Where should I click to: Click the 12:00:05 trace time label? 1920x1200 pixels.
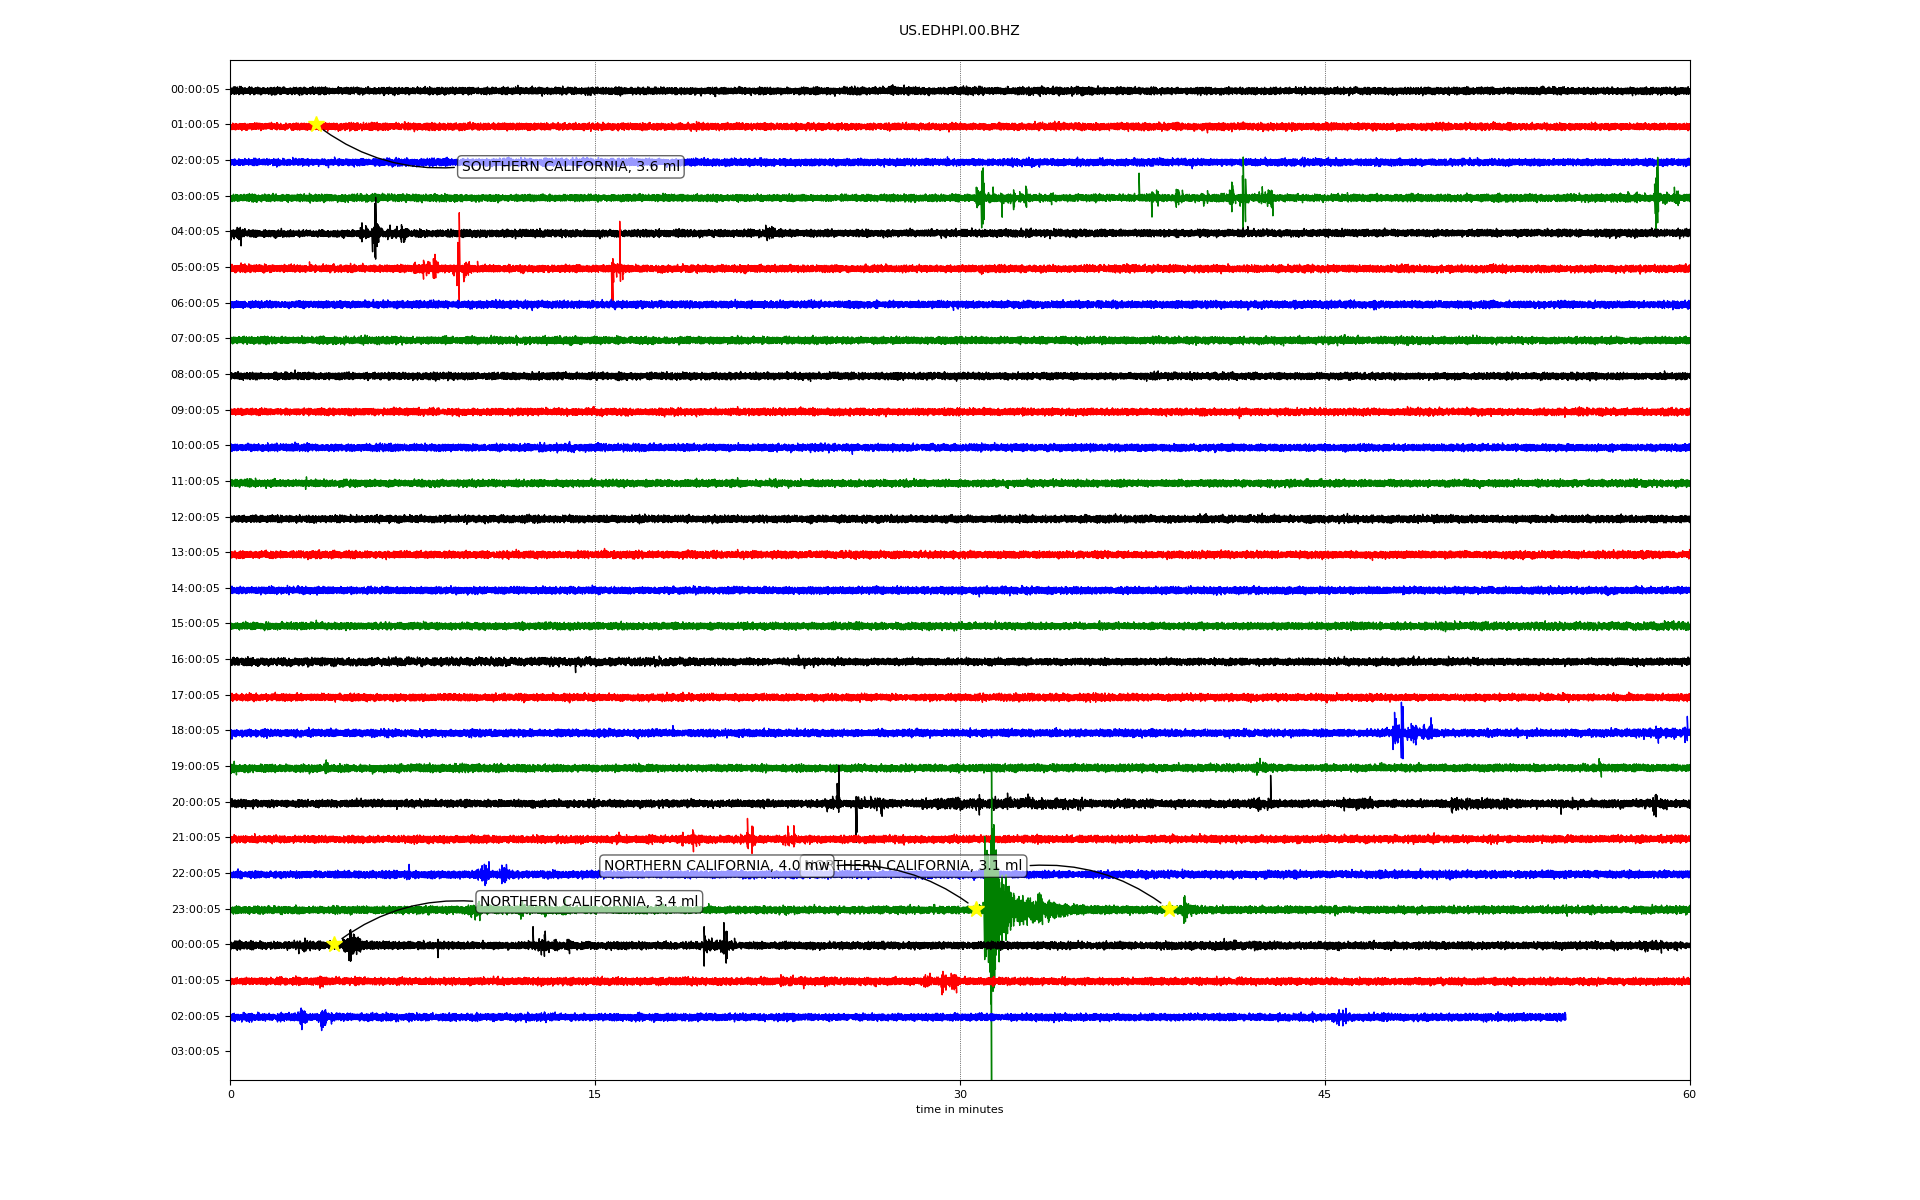pyautogui.click(x=195, y=517)
